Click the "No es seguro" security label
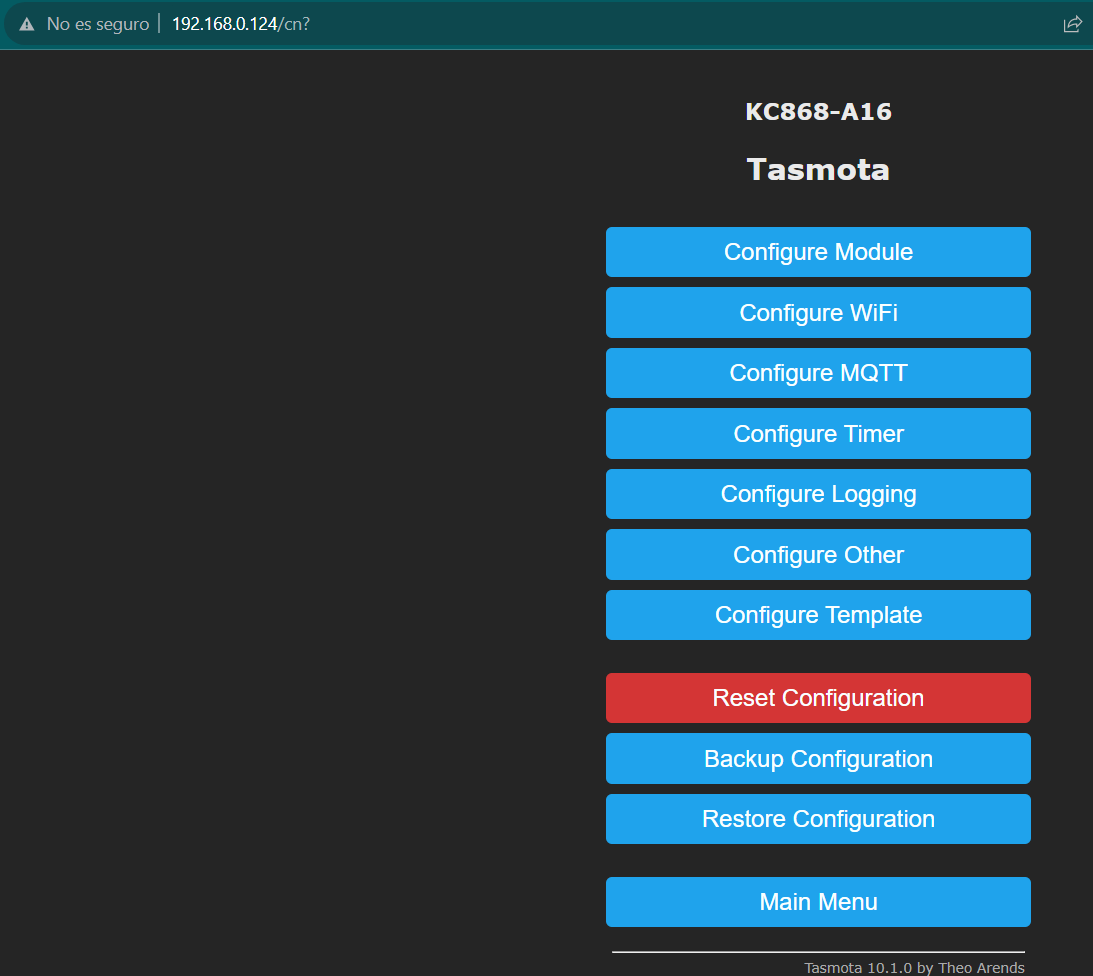The image size is (1093, 976). (97, 24)
